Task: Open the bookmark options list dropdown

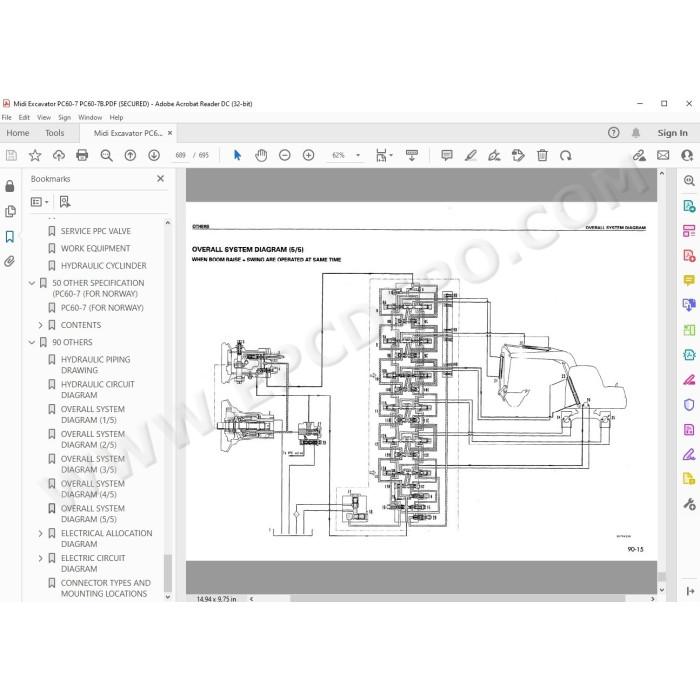Action: point(39,202)
